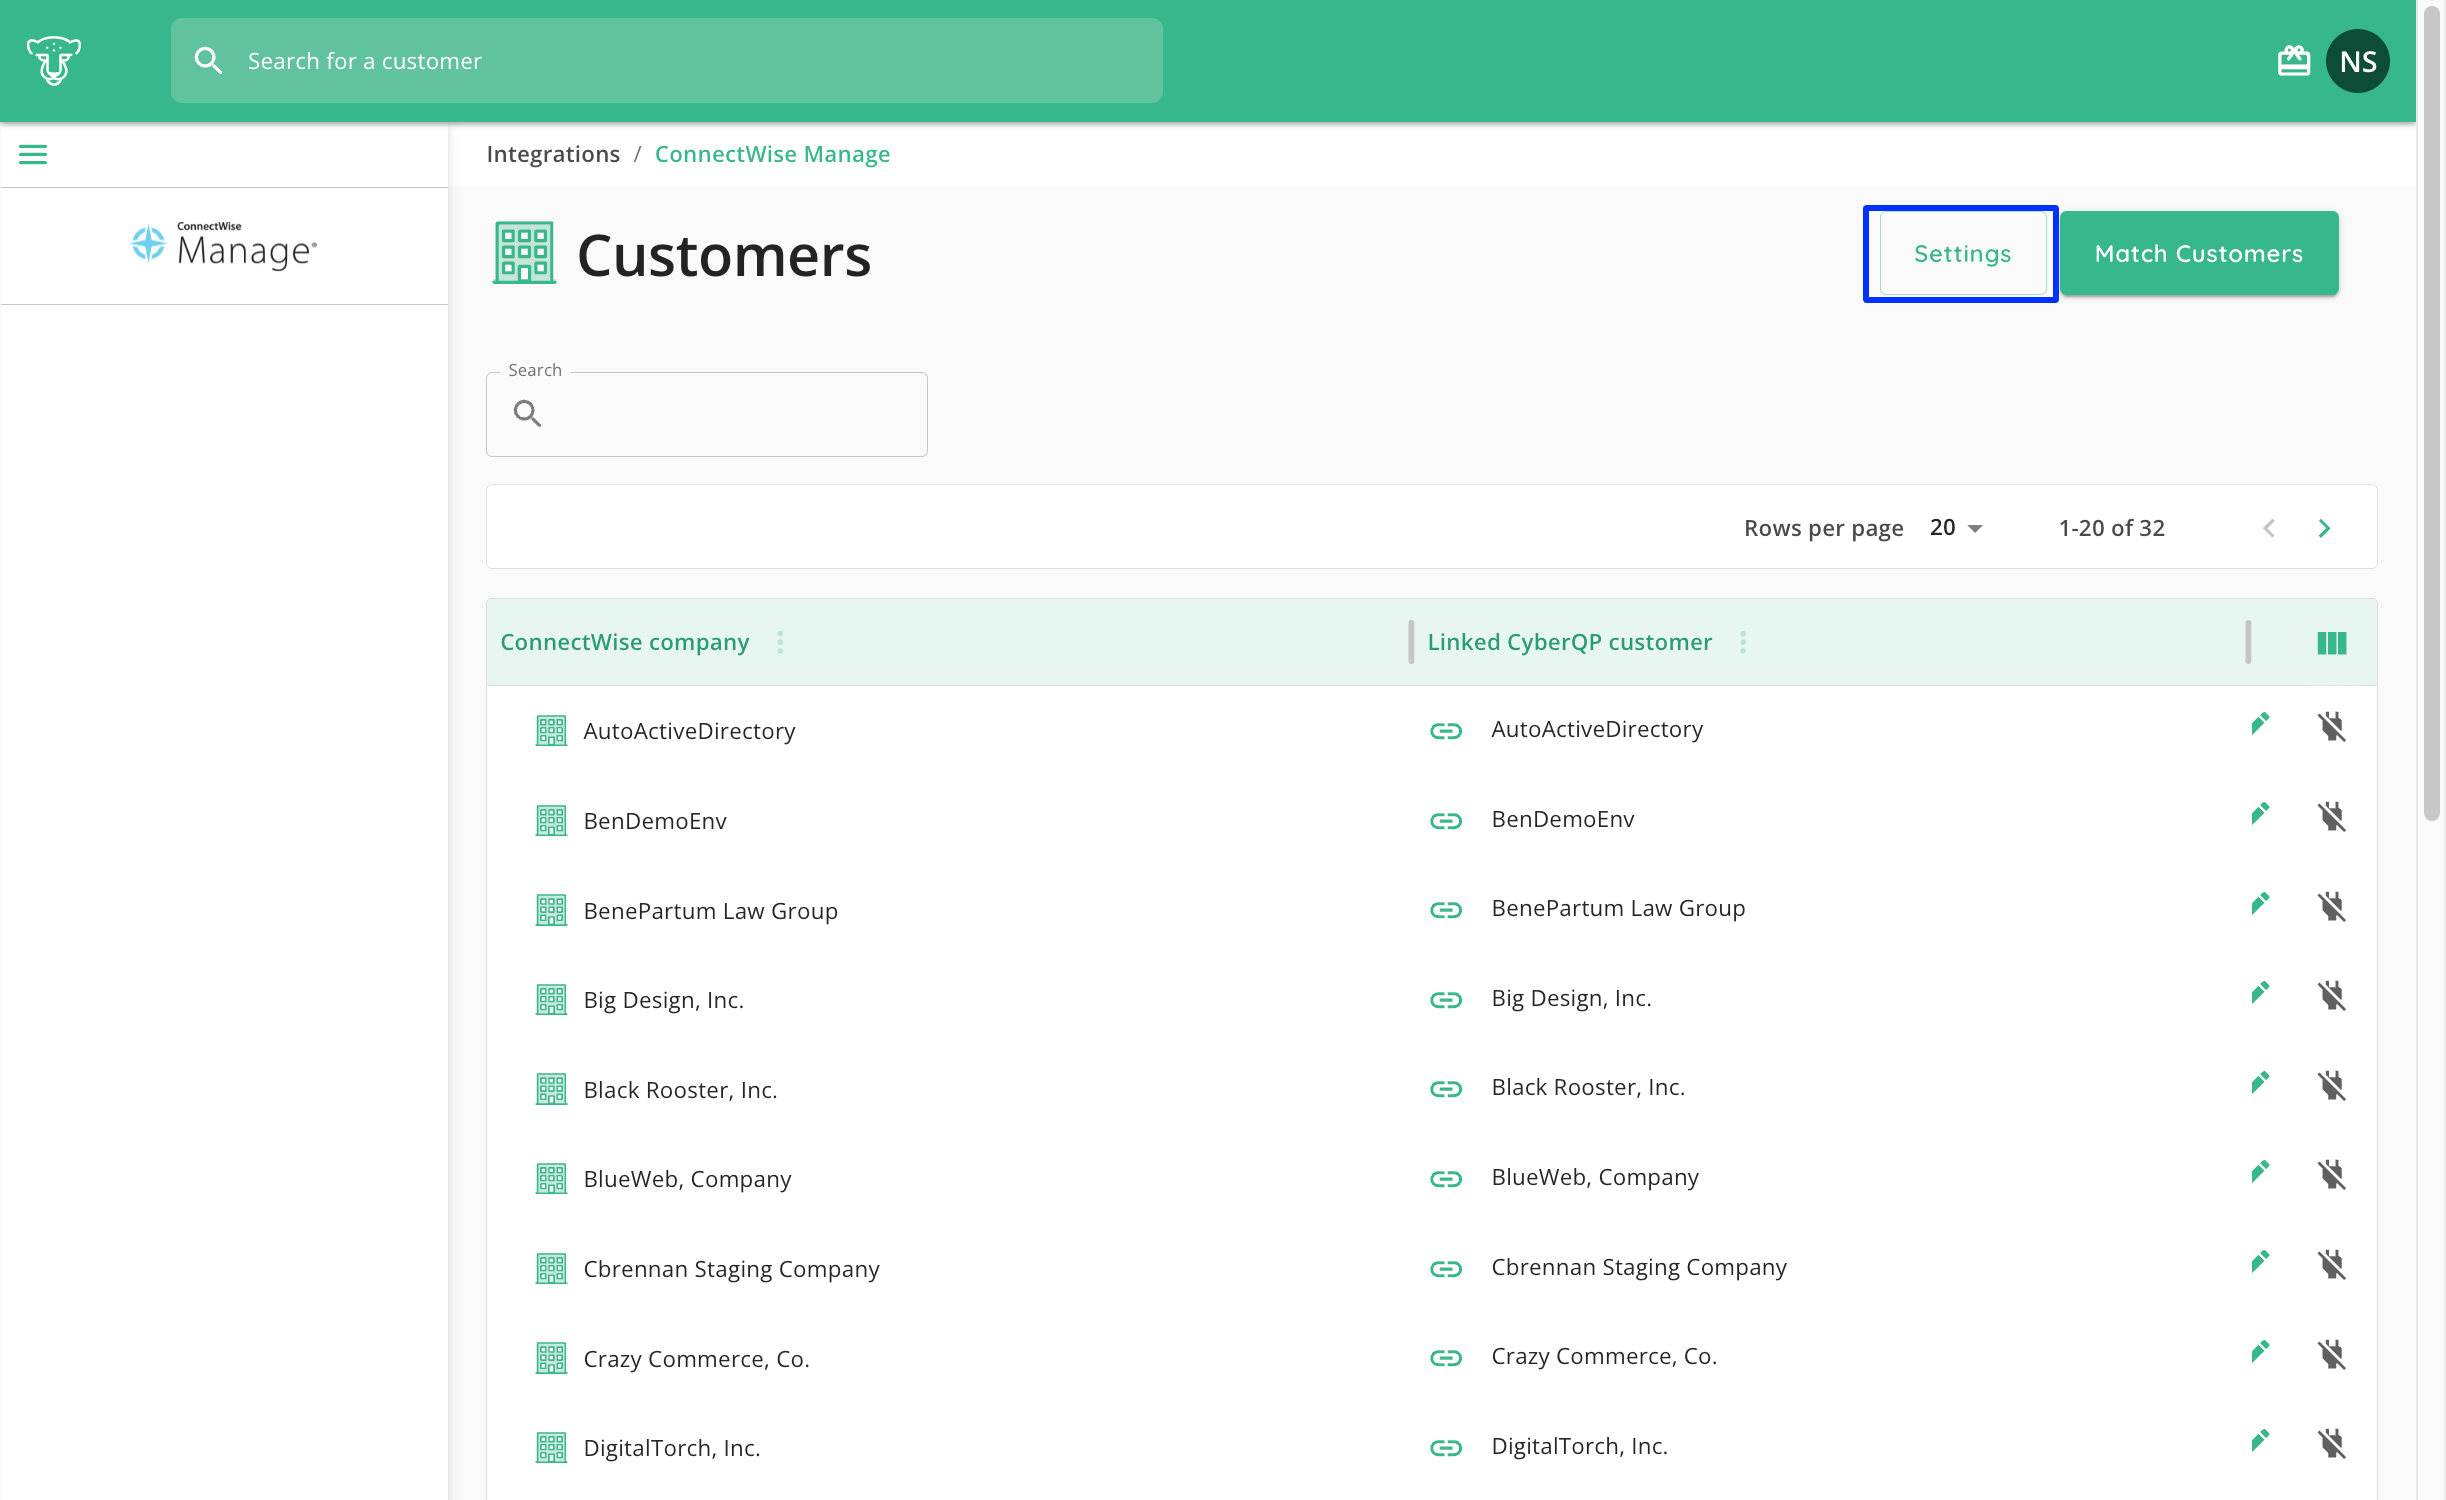Click linked customer Cbrennan Staging Company
2446x1500 pixels.
1639,1267
